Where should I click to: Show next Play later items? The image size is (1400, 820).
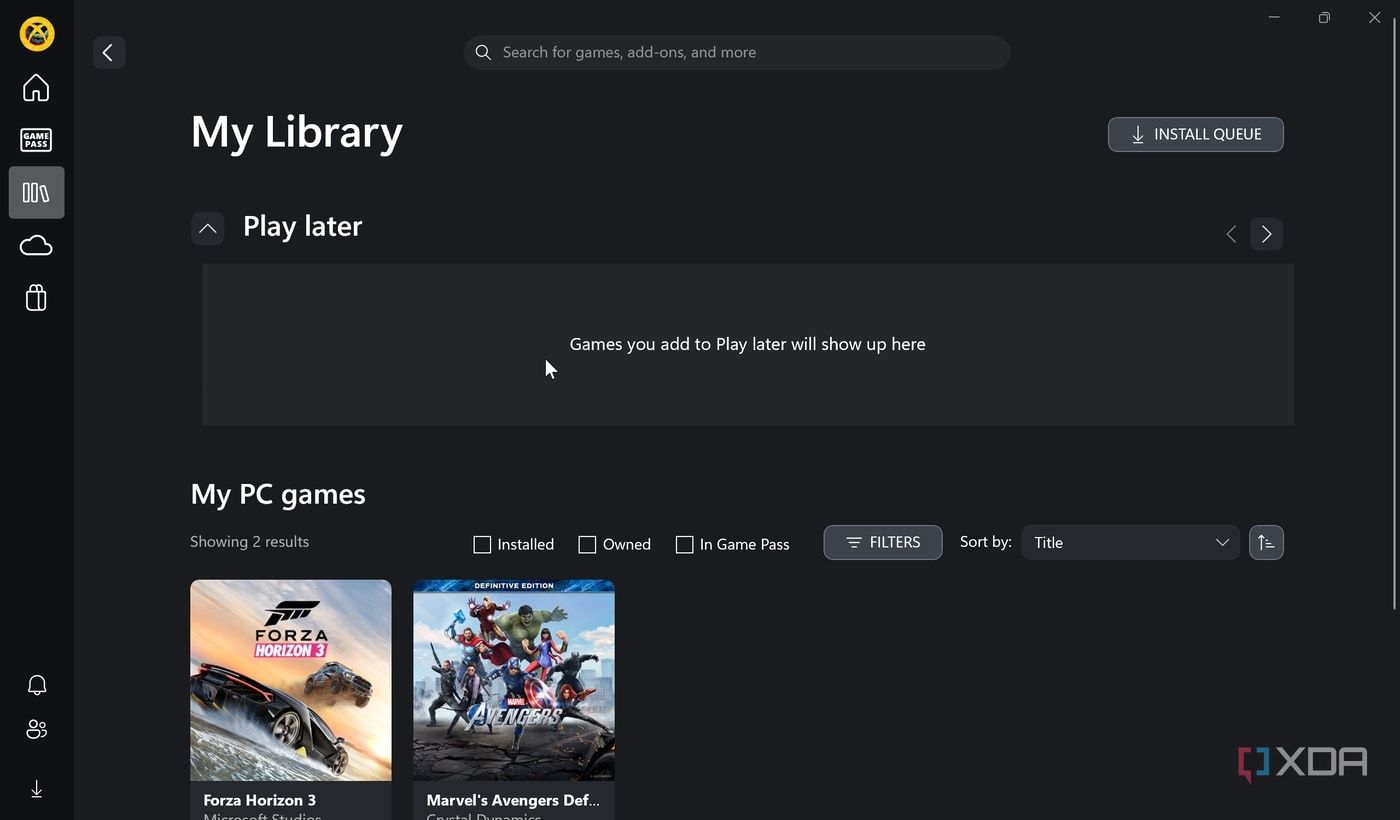(1266, 234)
